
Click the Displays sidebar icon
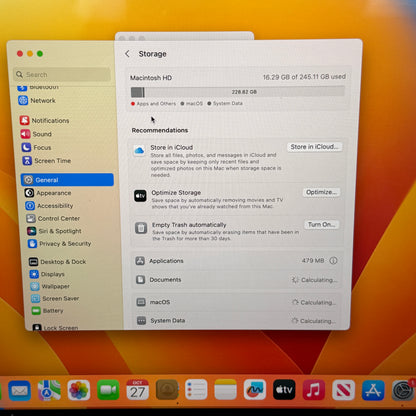[x=34, y=274]
